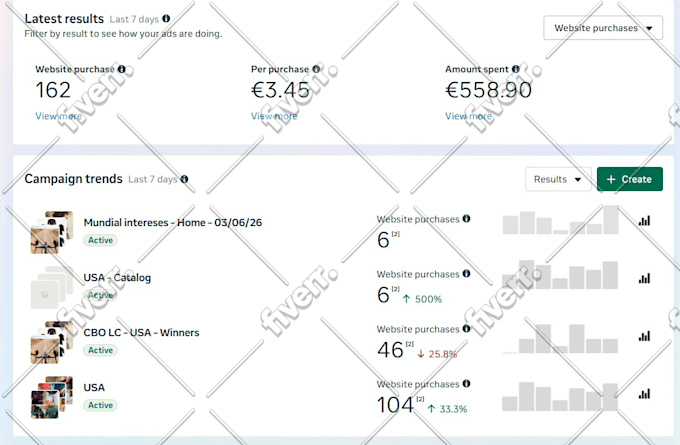Click info icon on USA campaign Website purchases
The width and height of the screenshot is (680, 445).
click(x=466, y=384)
